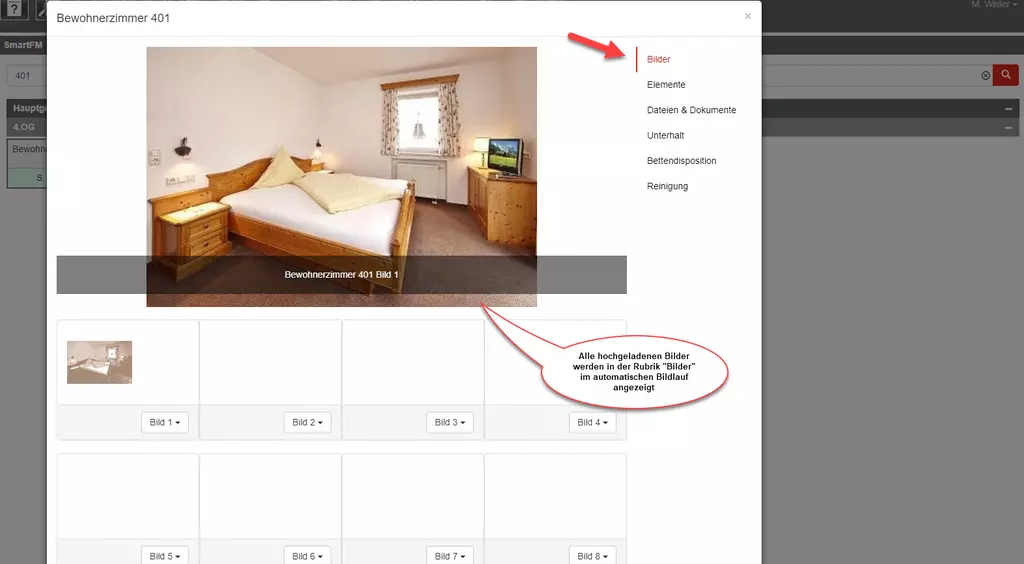This screenshot has height=564, width=1024.
Task: Collapse the top grey section with its minus icon
Action: tap(1009, 108)
